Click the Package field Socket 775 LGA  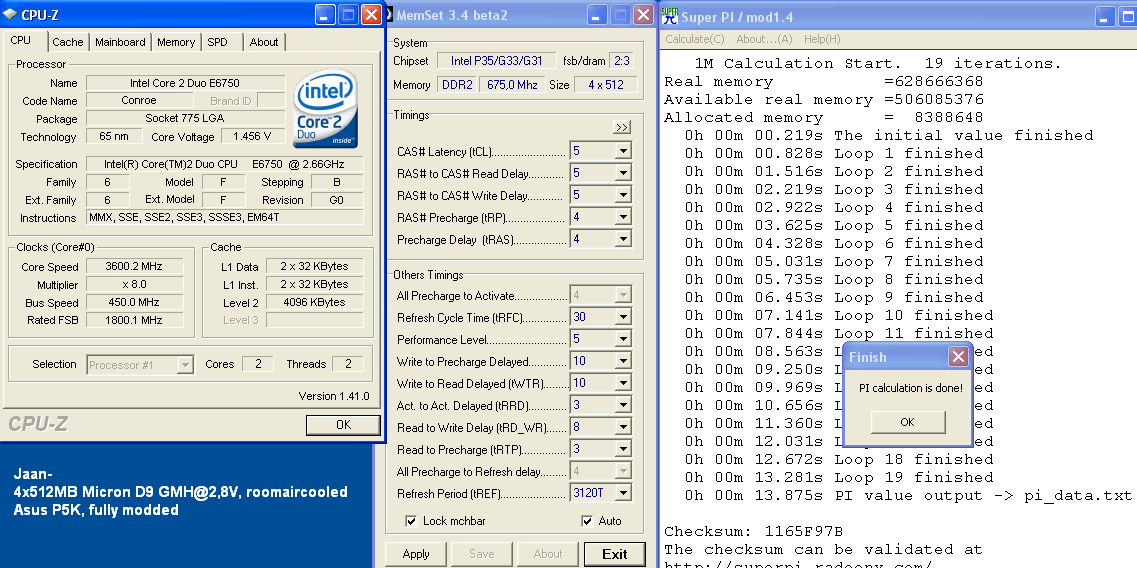[186, 118]
